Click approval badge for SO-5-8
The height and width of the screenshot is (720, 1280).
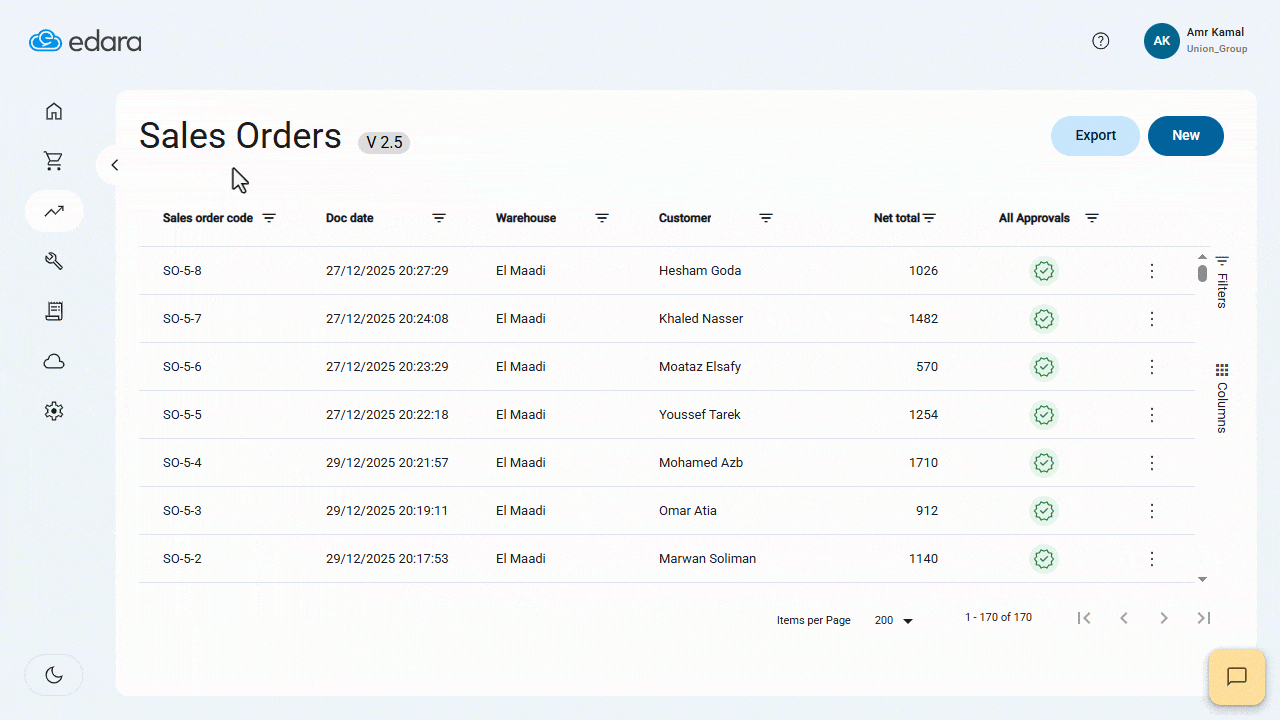[x=1044, y=271]
